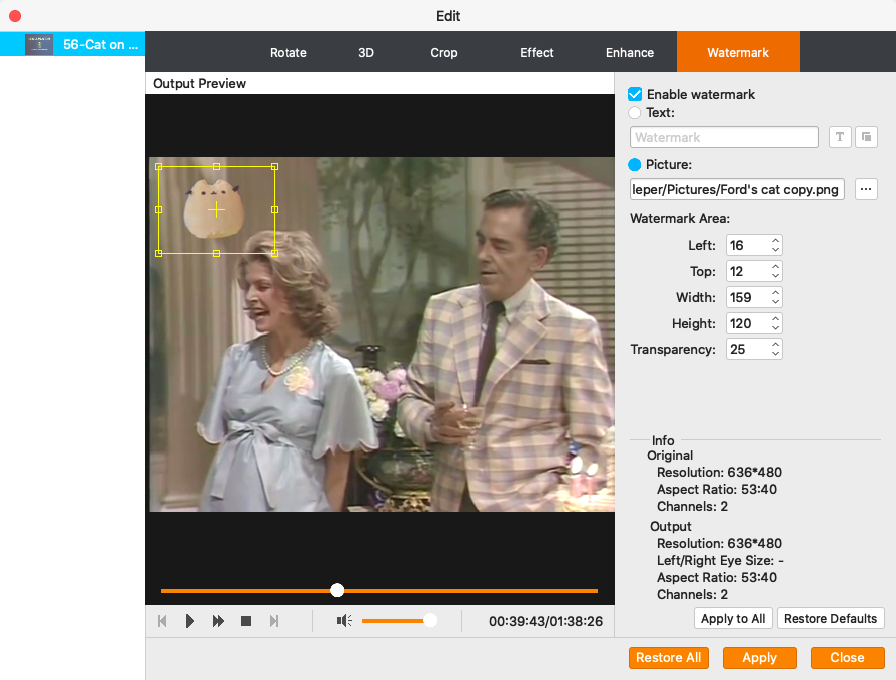Click the watermark box bottom-right corner handle
This screenshot has width=896, height=680.
[274, 253]
